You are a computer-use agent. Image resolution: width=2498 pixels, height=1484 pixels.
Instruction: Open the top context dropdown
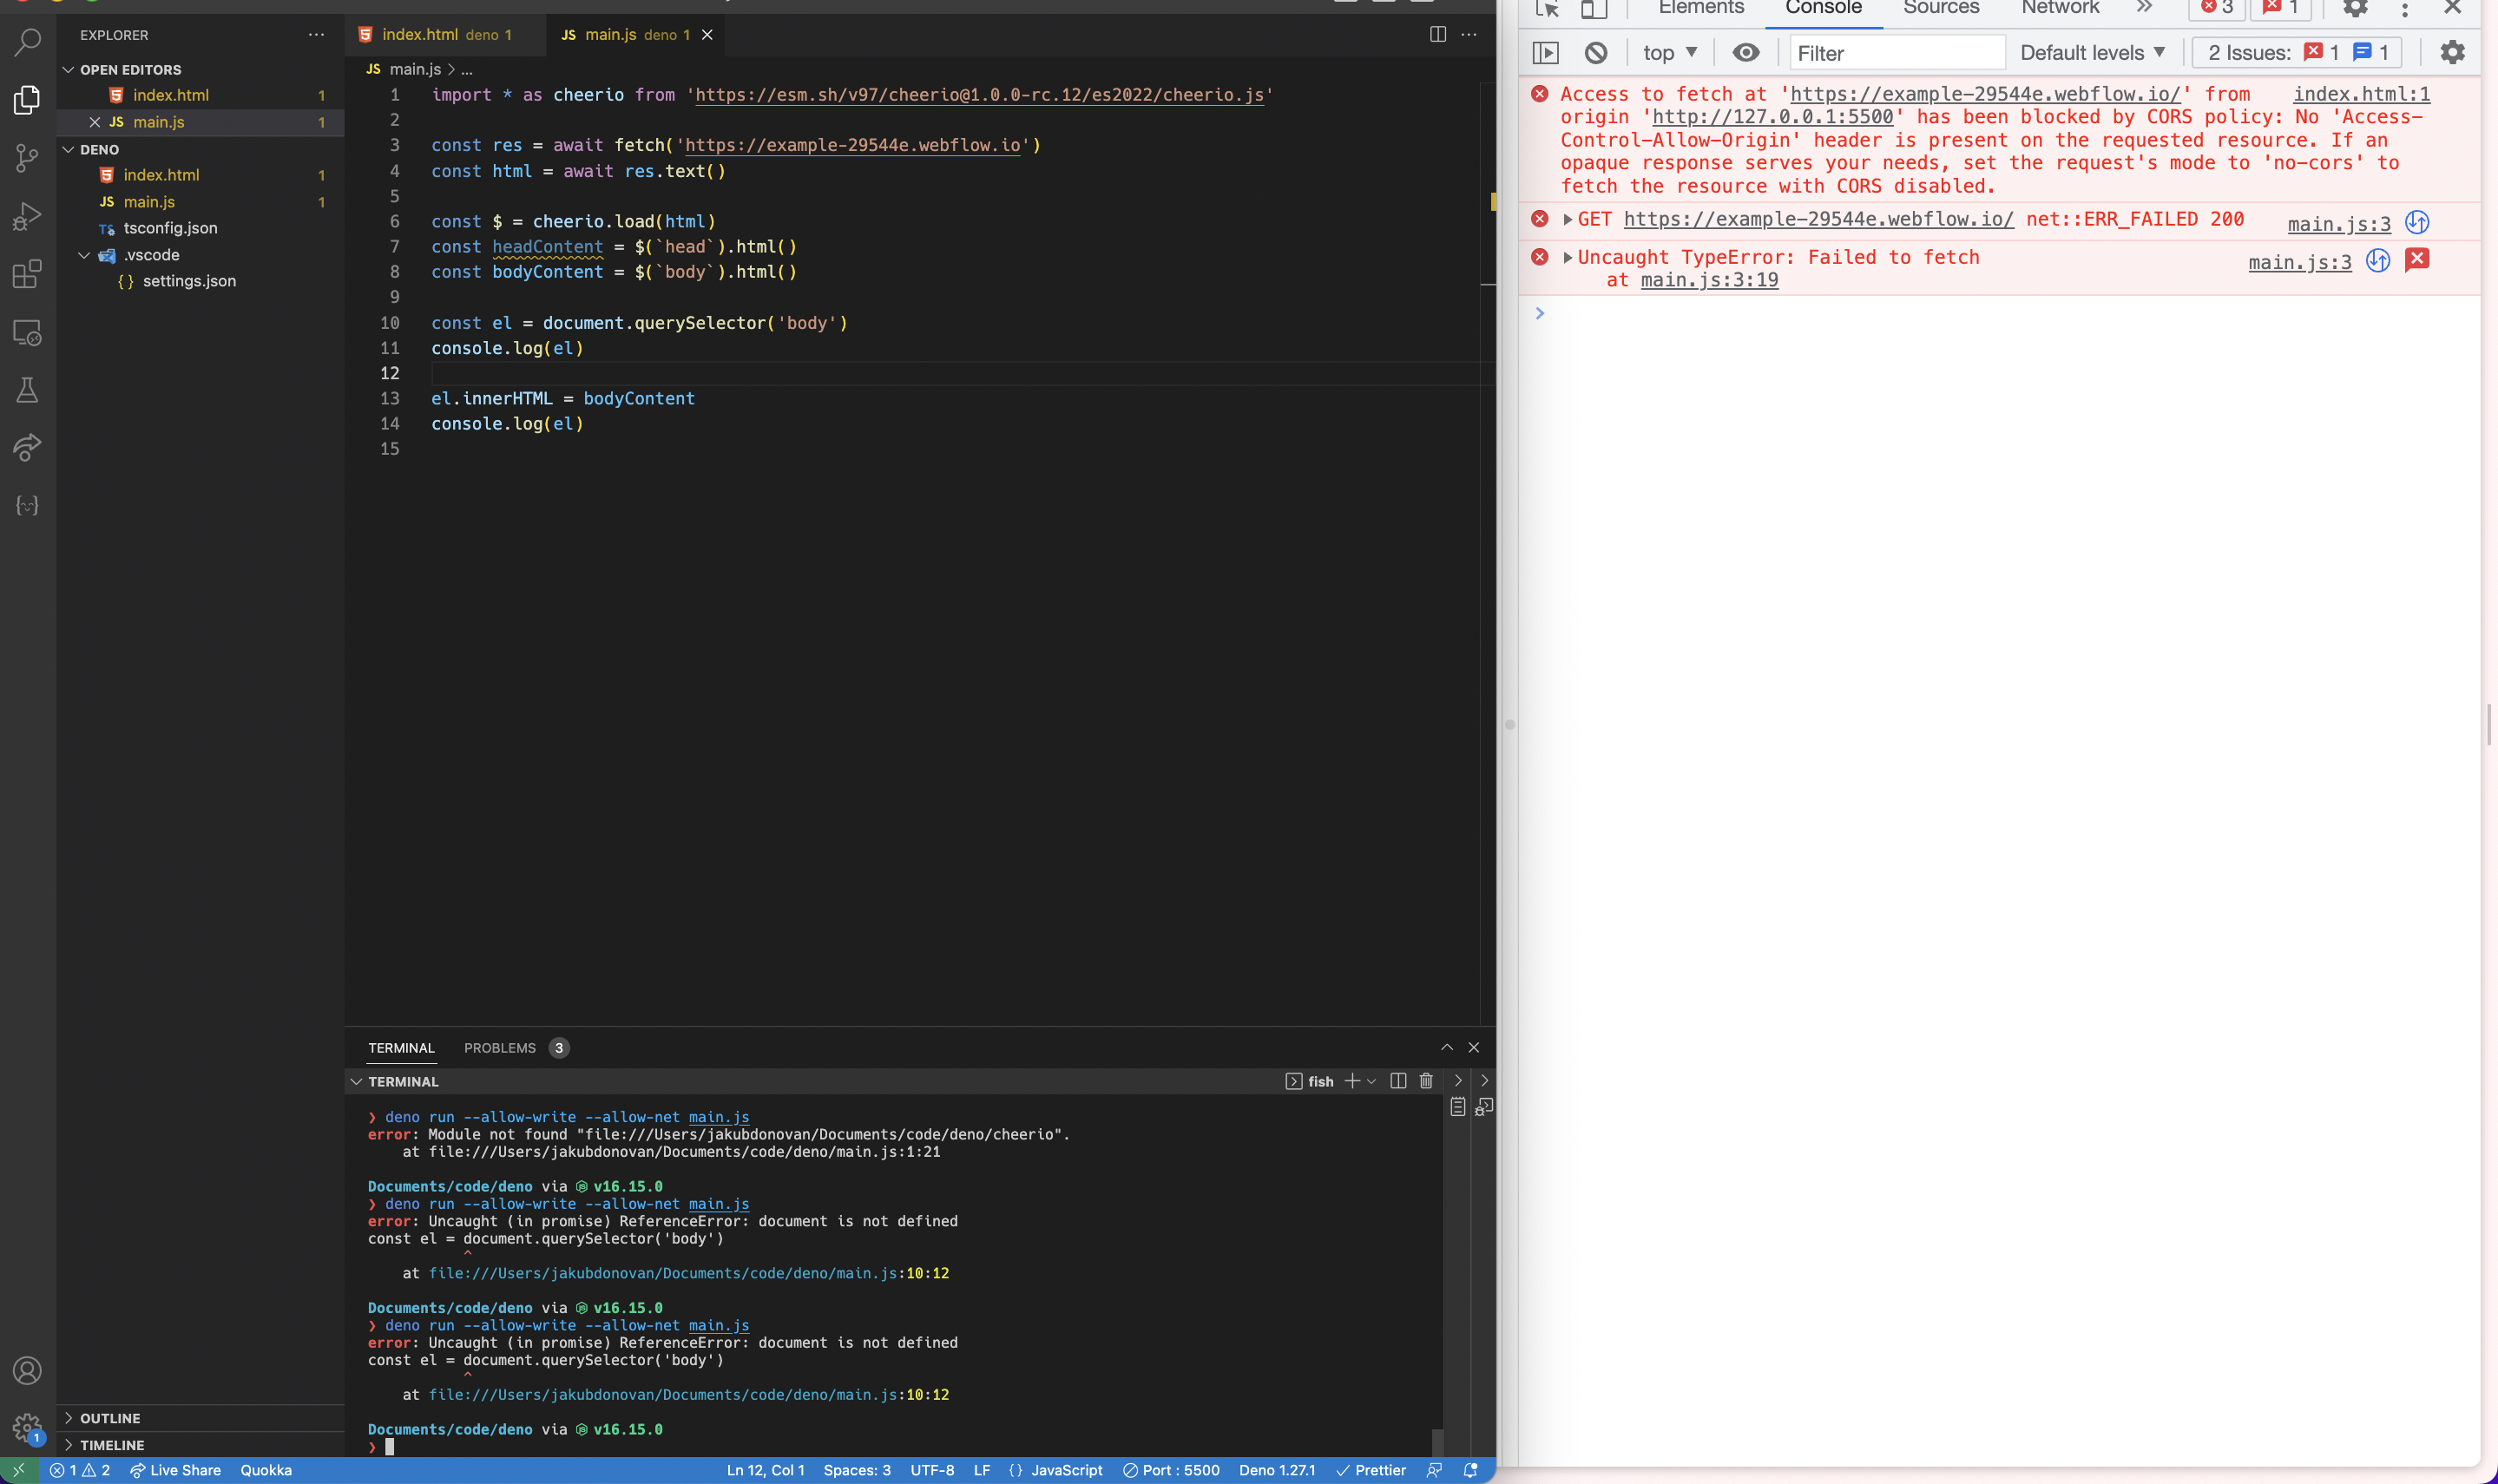tap(1671, 53)
